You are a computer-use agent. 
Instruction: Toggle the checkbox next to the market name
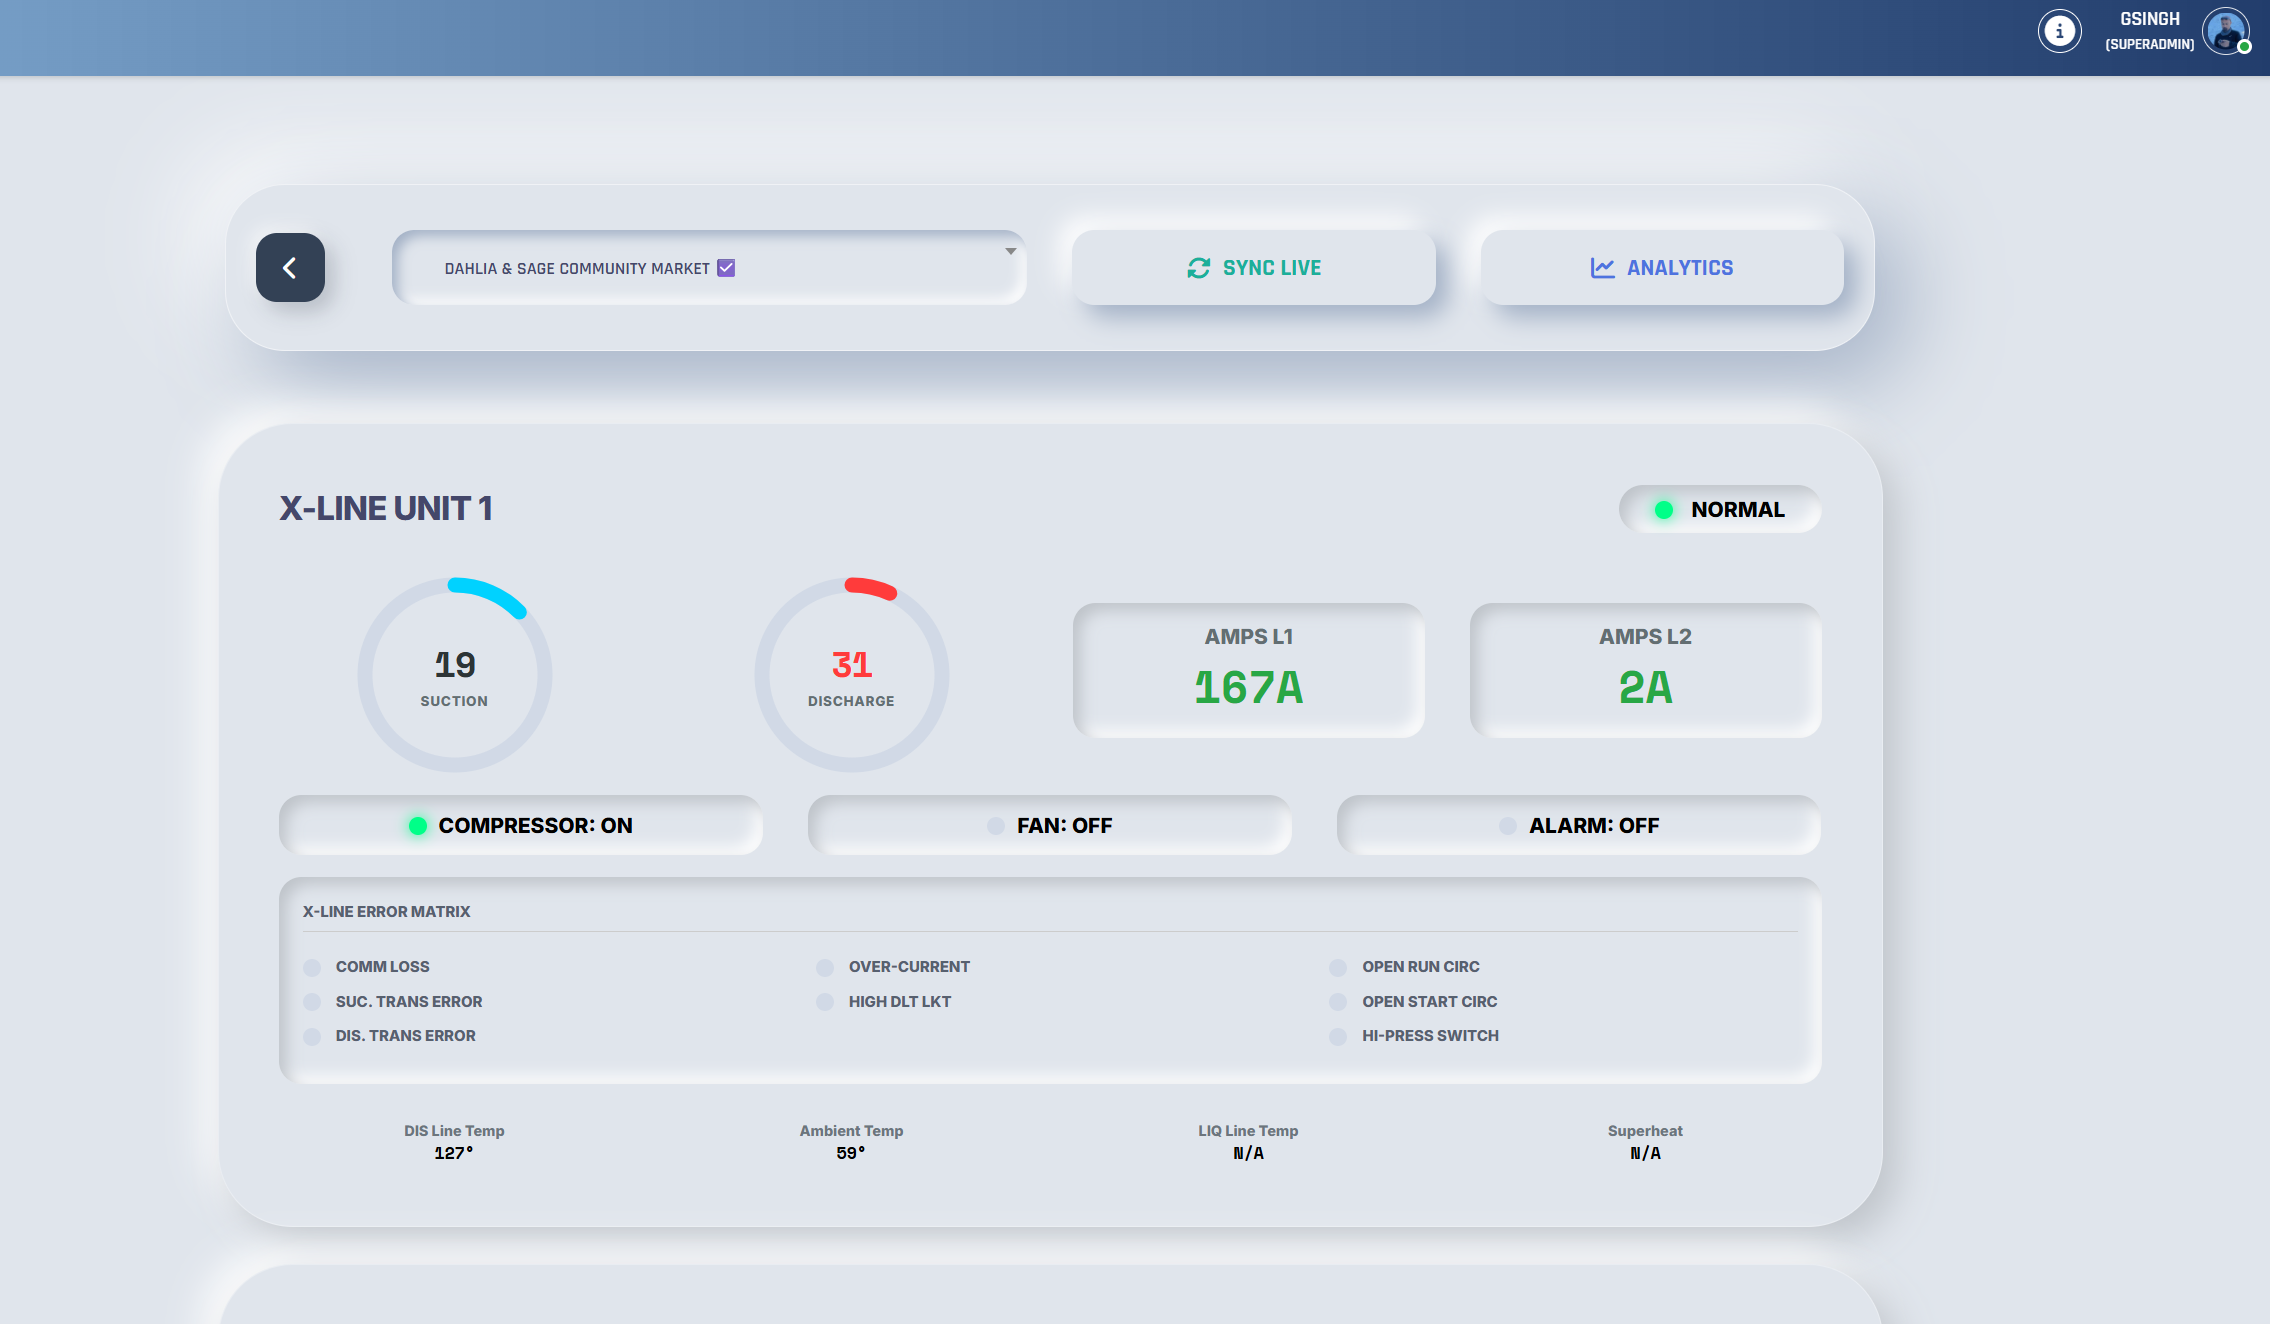(726, 267)
